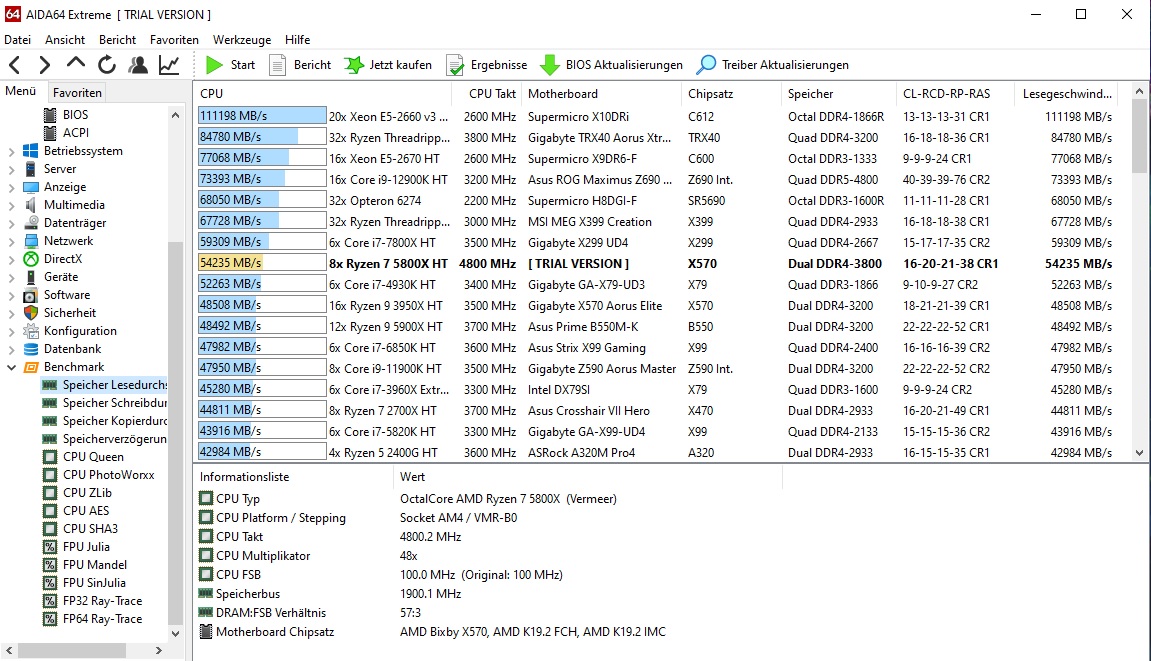Click the DirectX Xbox icon
This screenshot has width=1151, height=661.
(x=31, y=259)
